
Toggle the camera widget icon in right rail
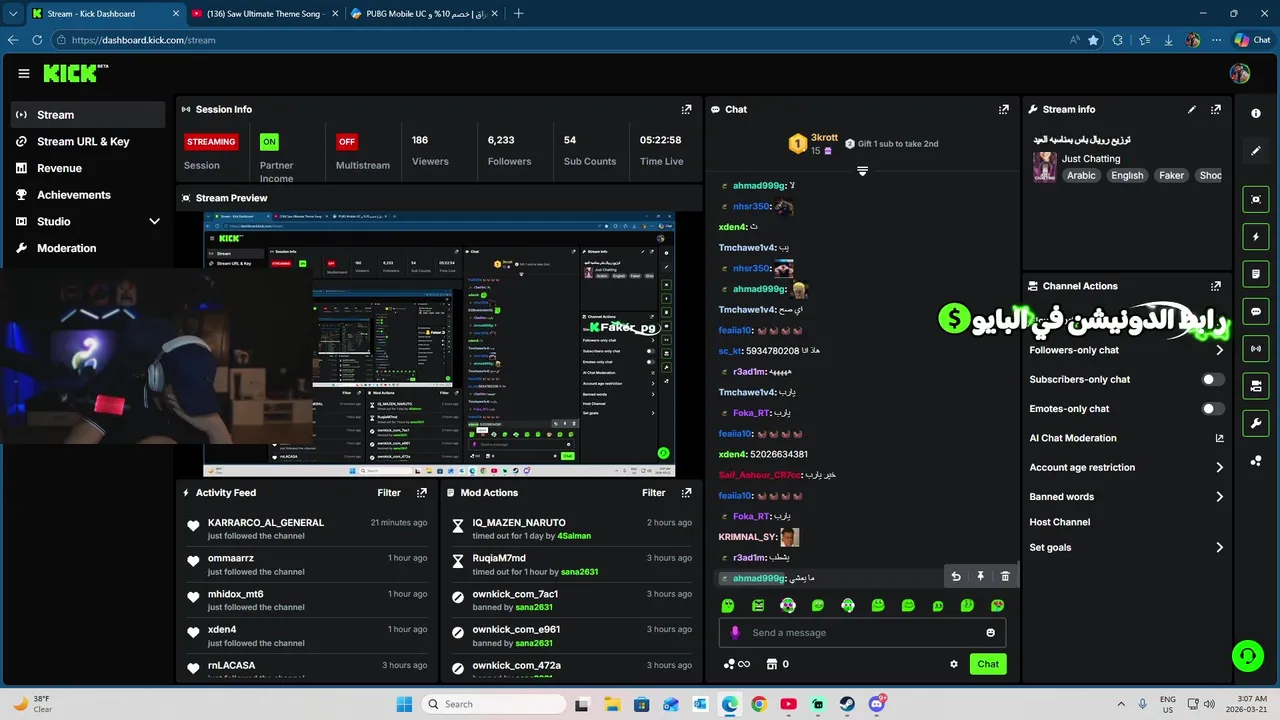[x=1256, y=386]
